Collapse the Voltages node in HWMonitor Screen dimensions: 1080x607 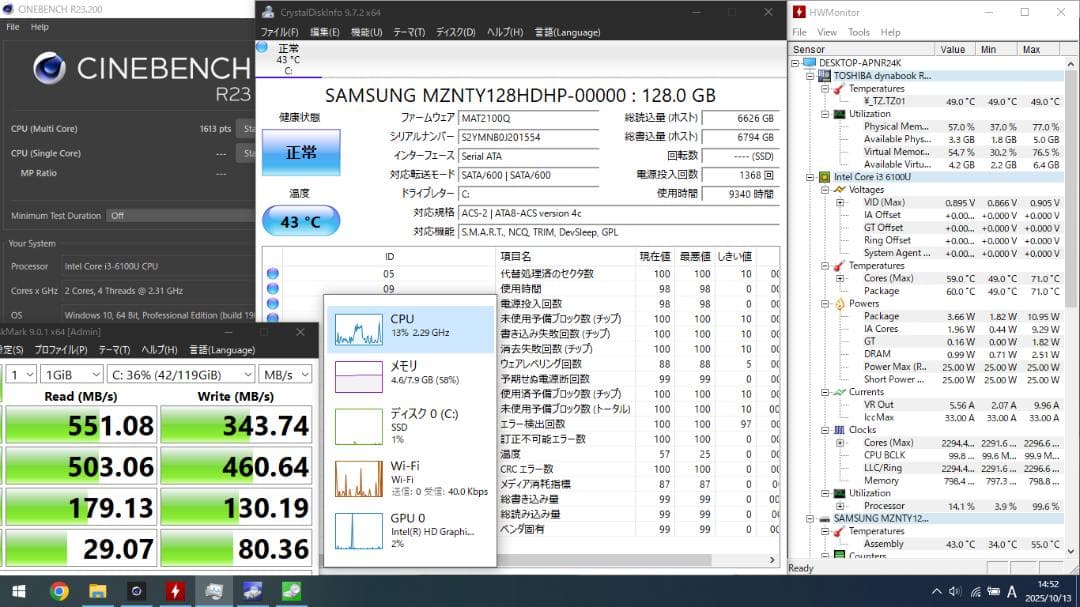(x=825, y=189)
